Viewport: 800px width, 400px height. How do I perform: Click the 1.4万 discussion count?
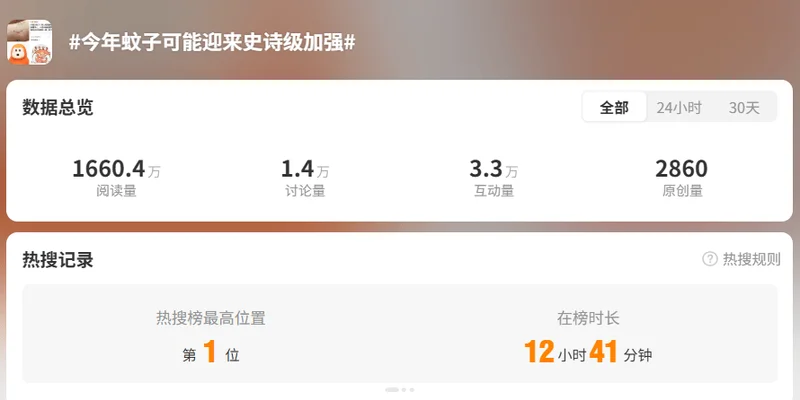(305, 169)
